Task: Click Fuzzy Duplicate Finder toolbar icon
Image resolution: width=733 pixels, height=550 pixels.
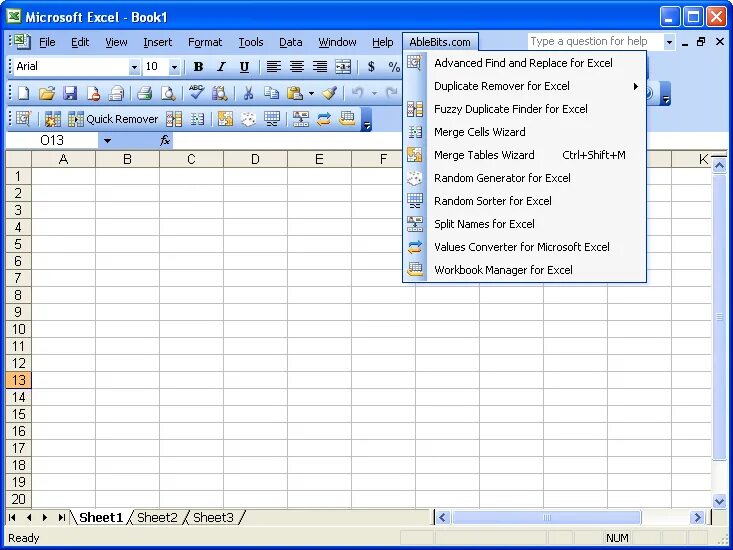Action: (x=174, y=119)
